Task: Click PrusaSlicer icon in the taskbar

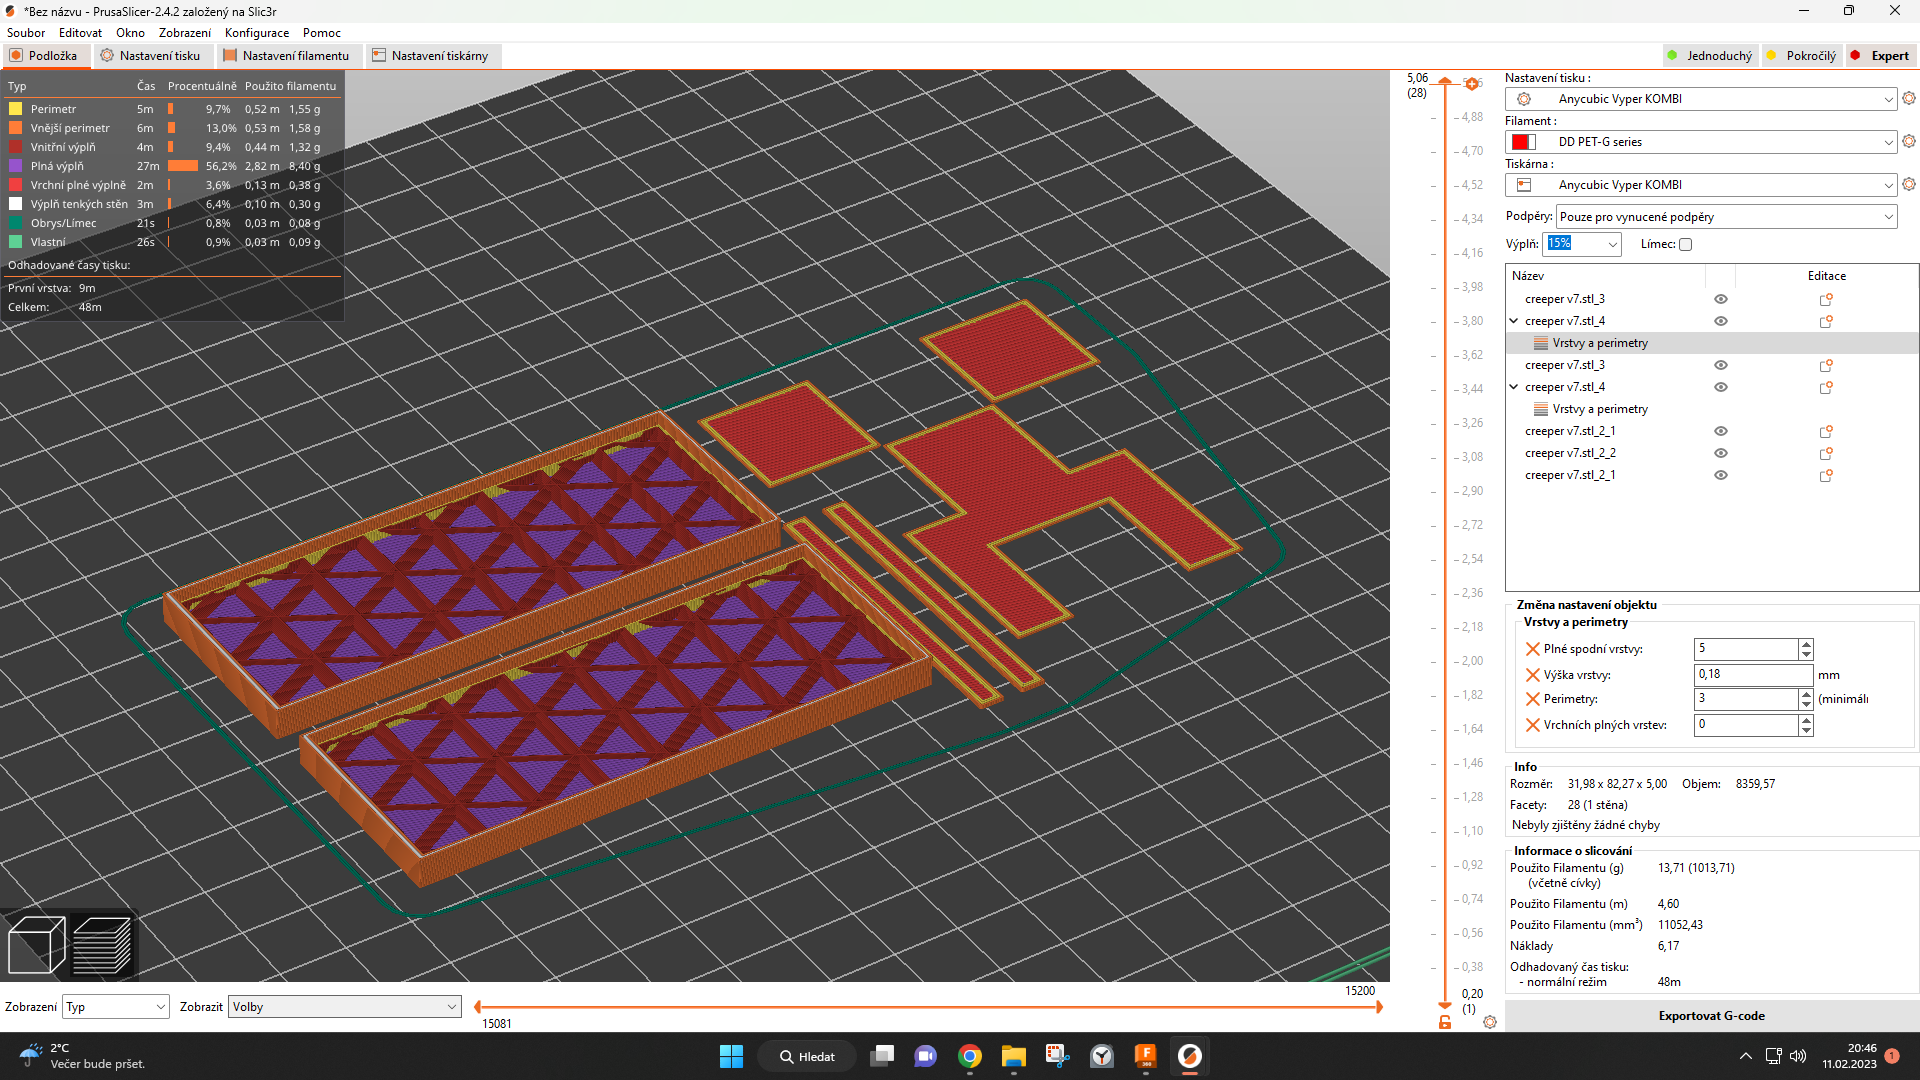Action: click(1189, 1056)
